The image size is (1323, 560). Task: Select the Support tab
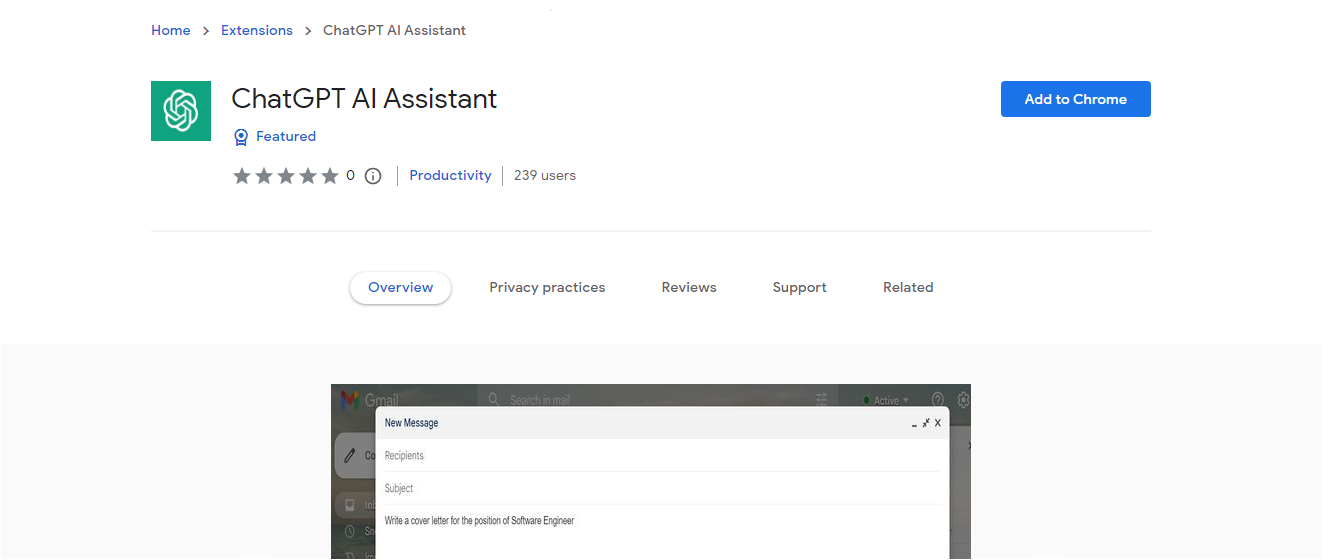coord(799,288)
